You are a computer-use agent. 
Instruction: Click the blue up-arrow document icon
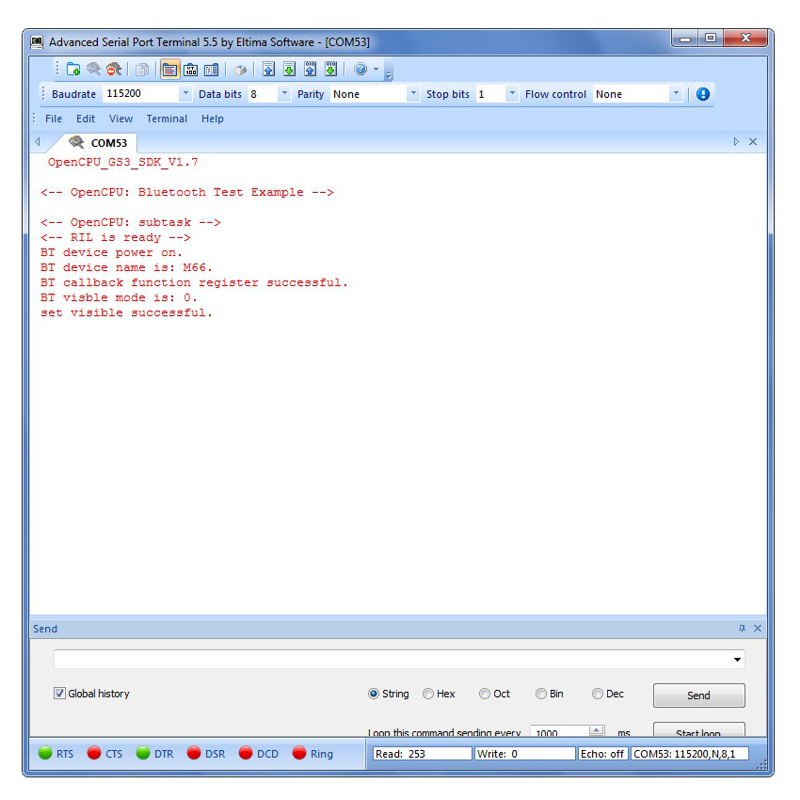(269, 69)
